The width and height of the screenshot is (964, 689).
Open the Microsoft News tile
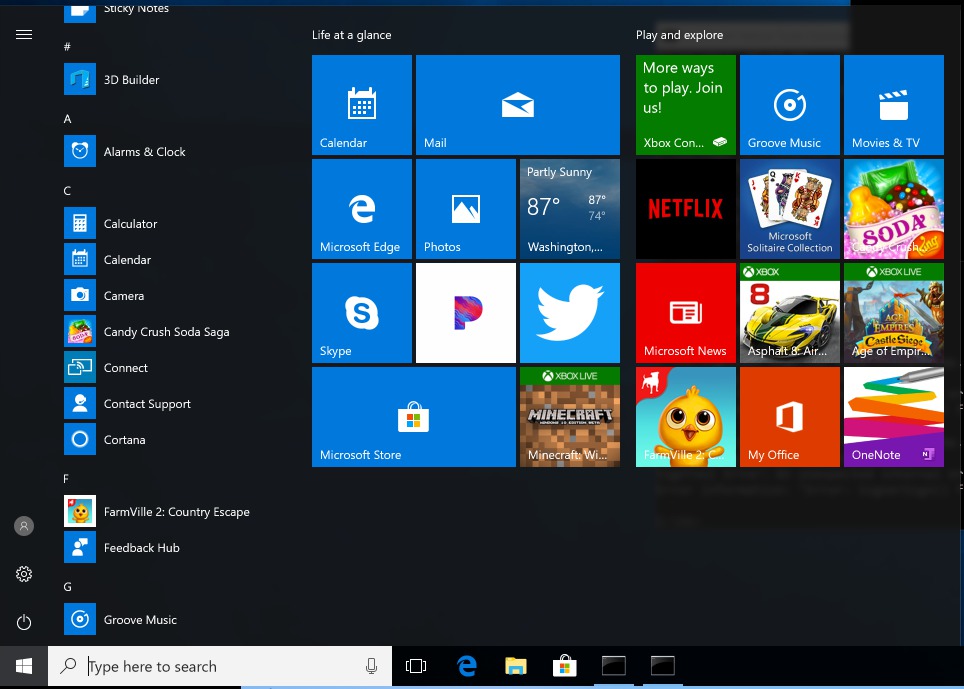(x=685, y=313)
